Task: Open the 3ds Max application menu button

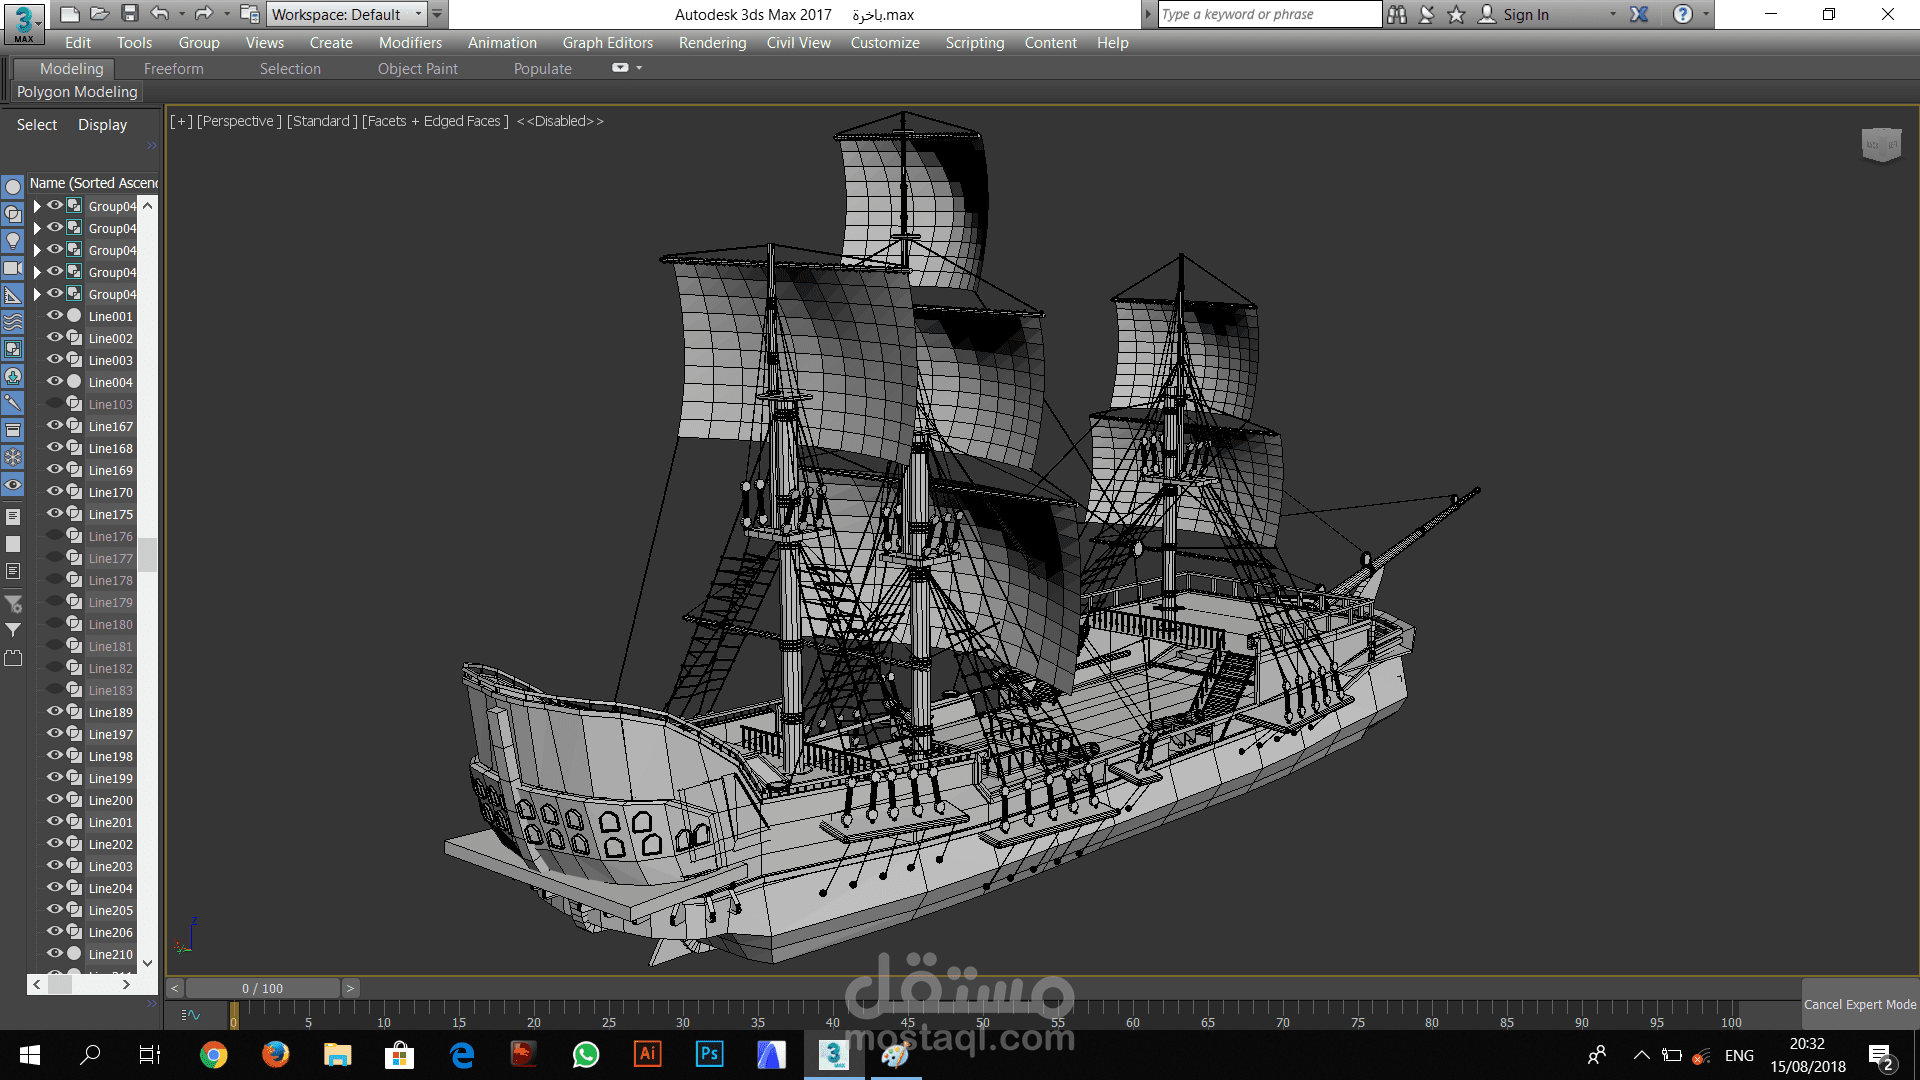Action: pos(24,22)
